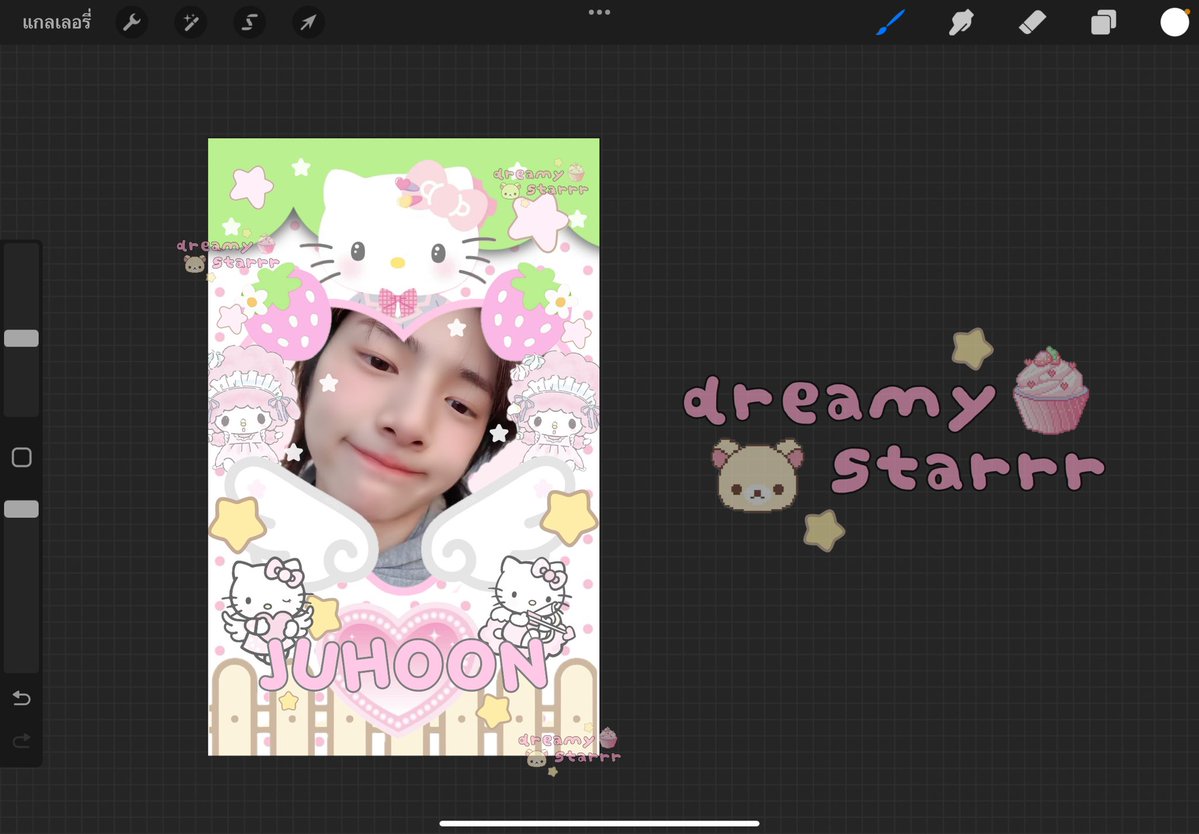The width and height of the screenshot is (1199, 834).
Task: Open the Layers panel
Action: pos(1103,22)
